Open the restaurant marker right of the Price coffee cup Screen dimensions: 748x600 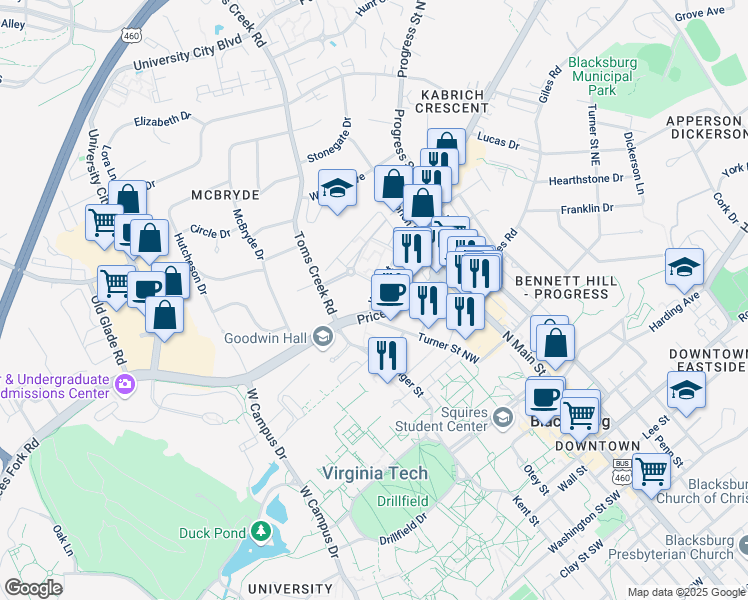click(x=428, y=304)
